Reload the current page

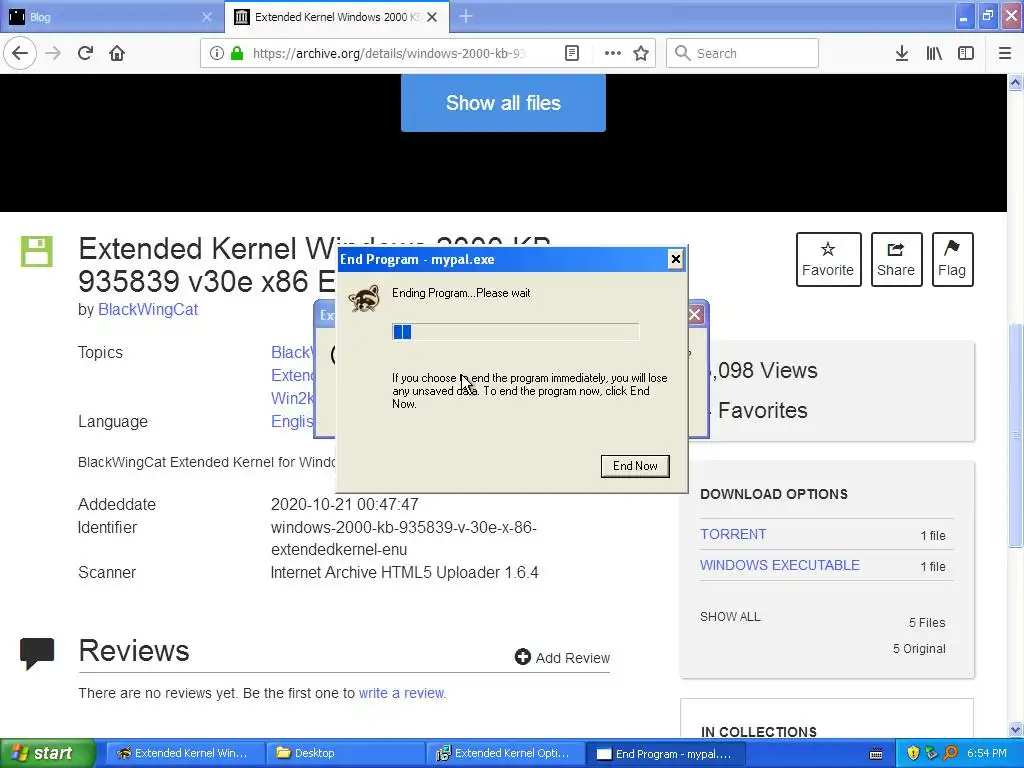(85, 53)
